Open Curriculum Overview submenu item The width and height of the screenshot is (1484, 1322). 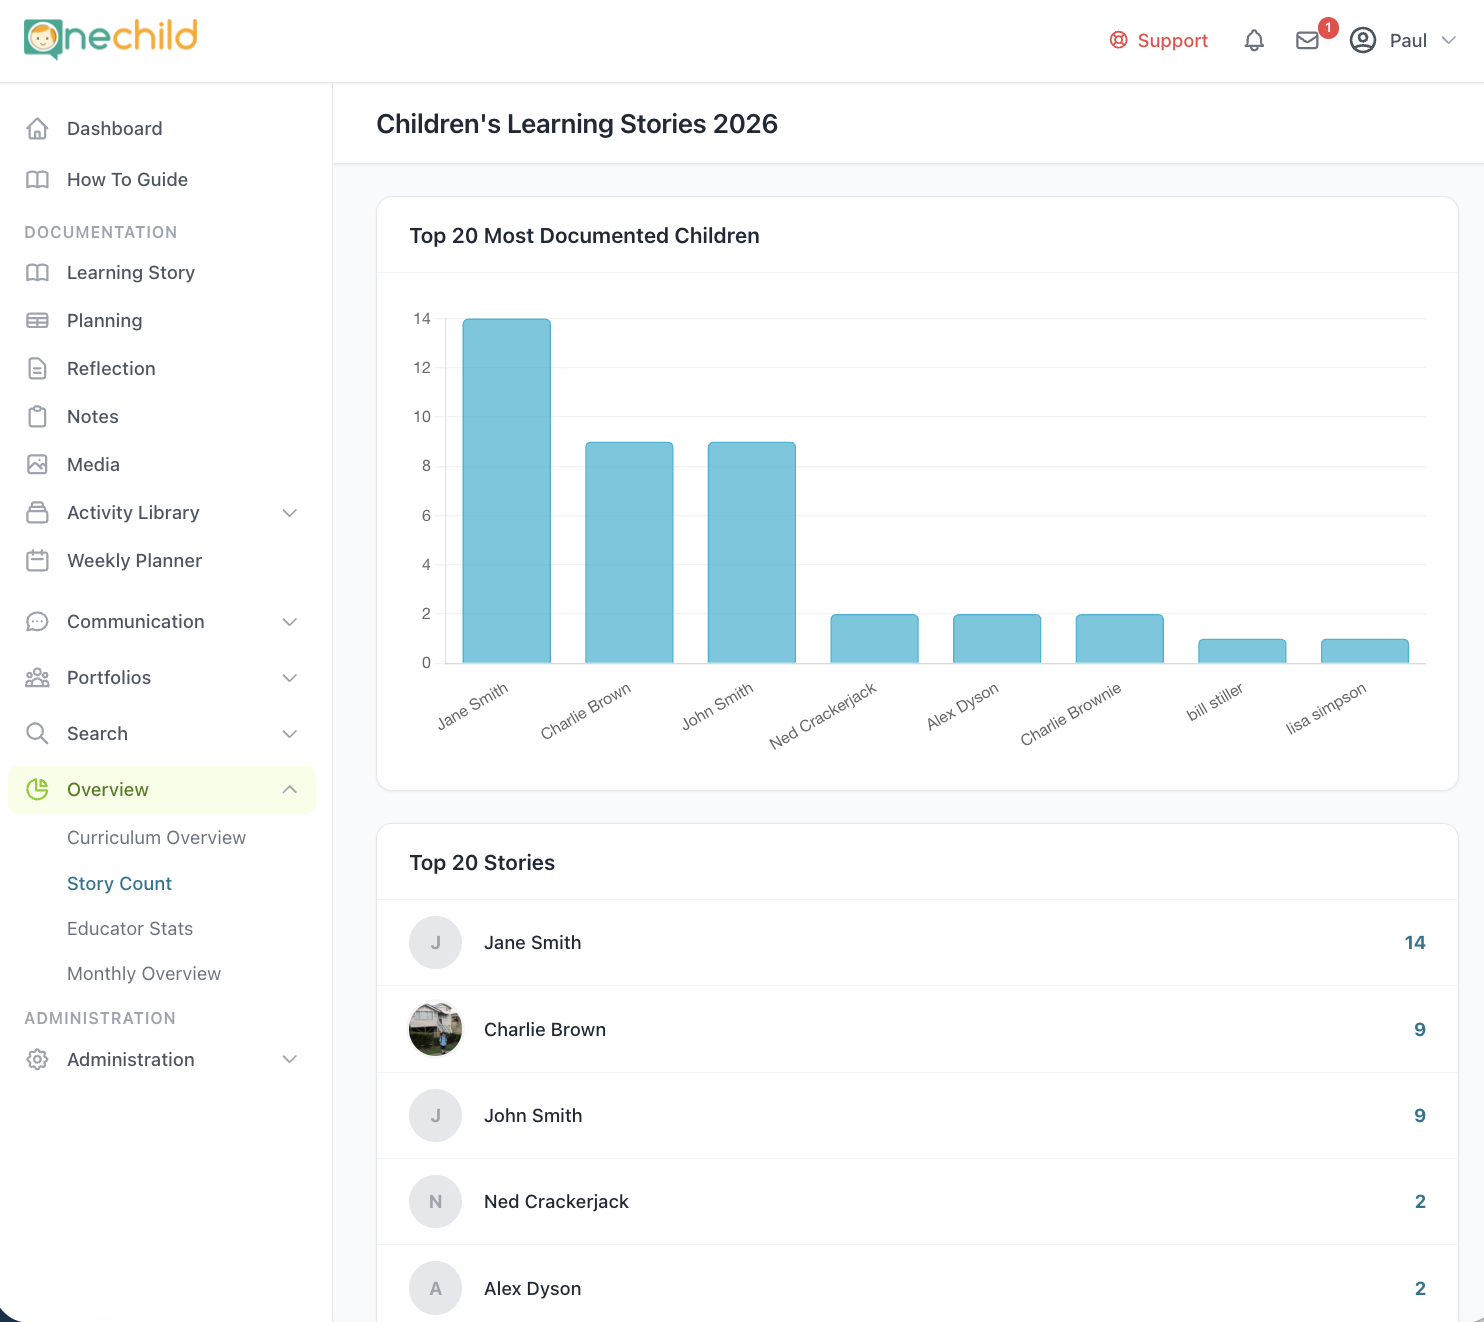156,838
